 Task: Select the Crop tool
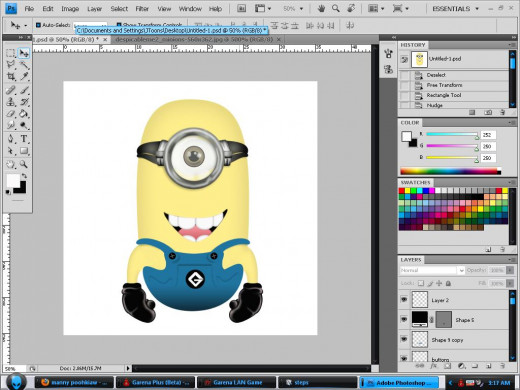11,76
